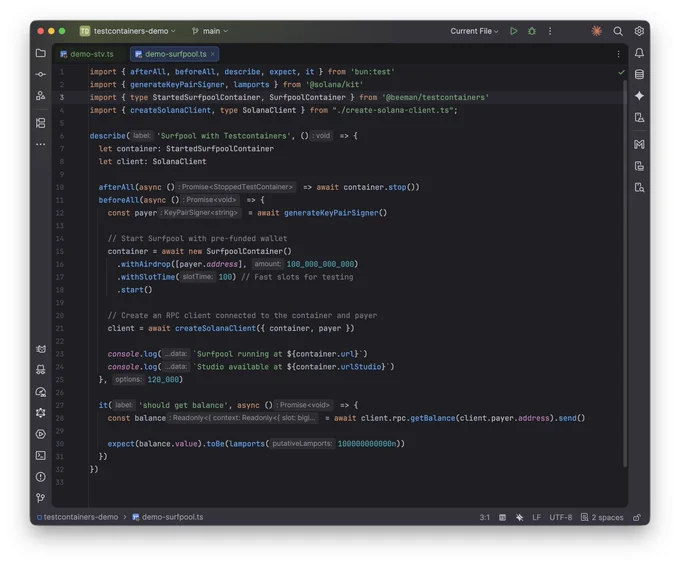The width and height of the screenshot is (680, 565).
Task: Open the testcontainers-demo project dropdown
Action: 128,31
